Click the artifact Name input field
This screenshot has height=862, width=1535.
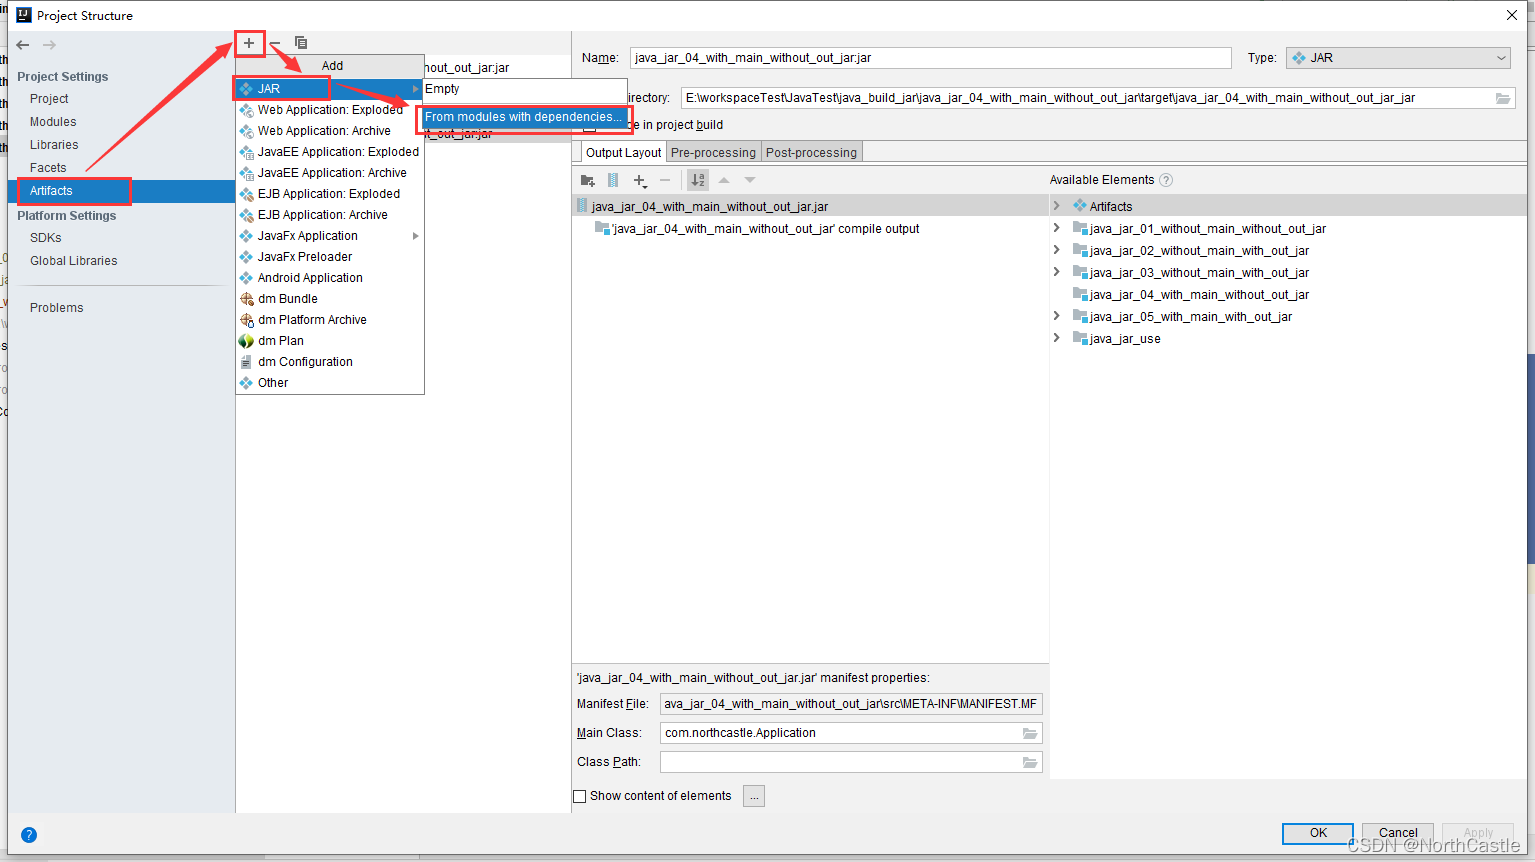click(x=930, y=58)
